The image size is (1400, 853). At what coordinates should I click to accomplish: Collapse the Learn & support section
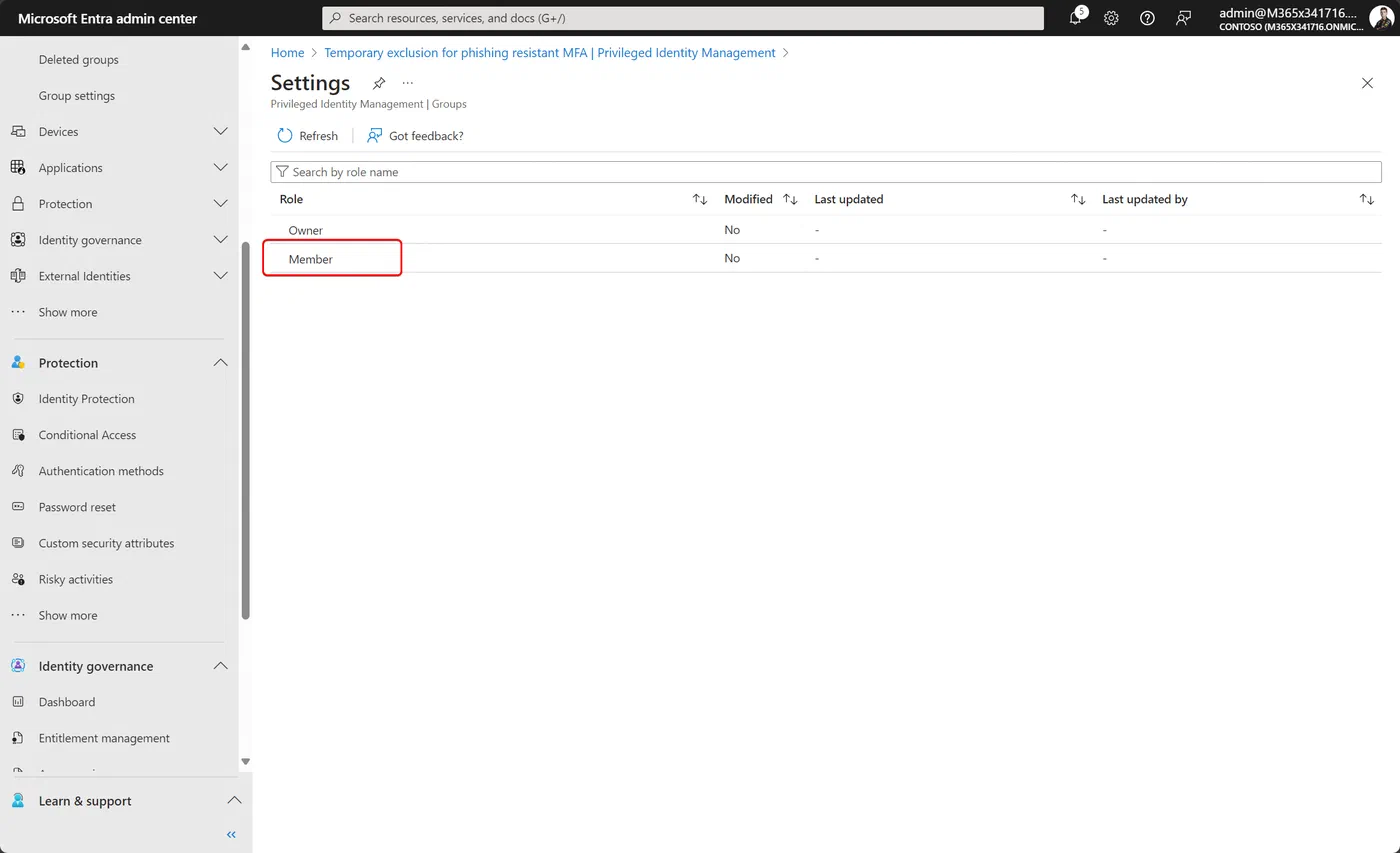[x=234, y=801]
